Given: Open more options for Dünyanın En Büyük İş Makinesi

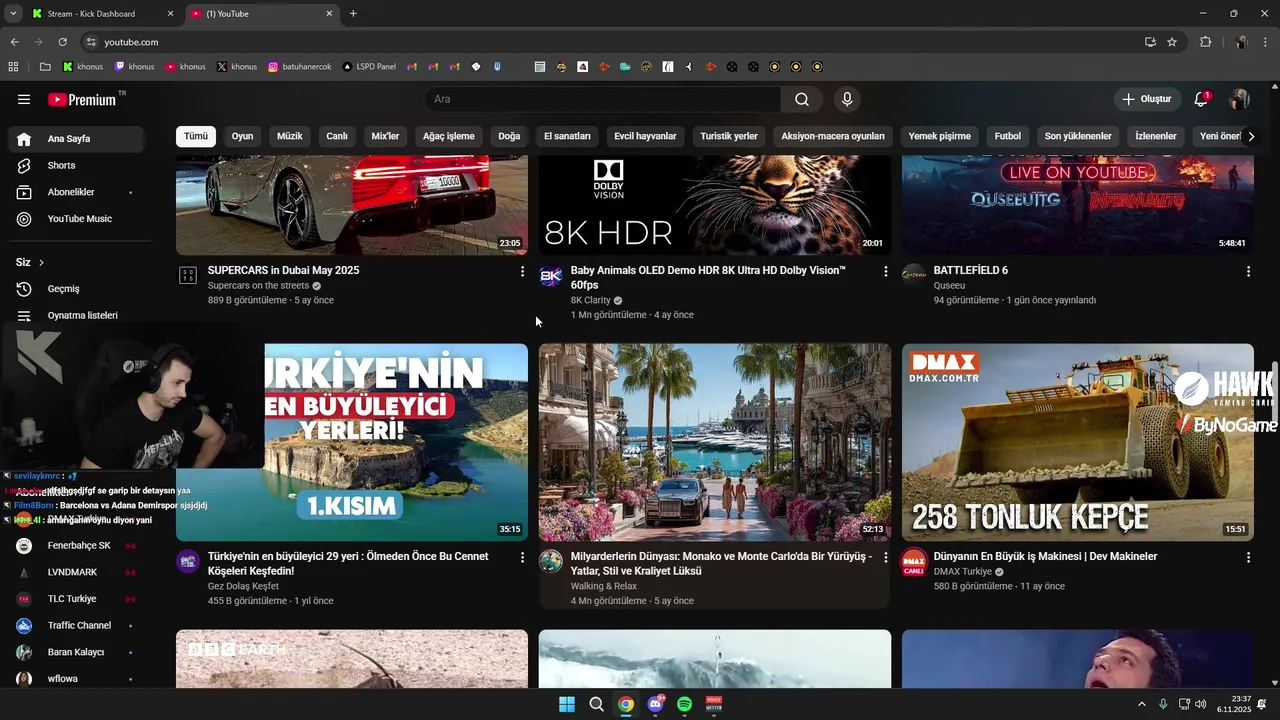Looking at the screenshot, I should click(x=1248, y=557).
